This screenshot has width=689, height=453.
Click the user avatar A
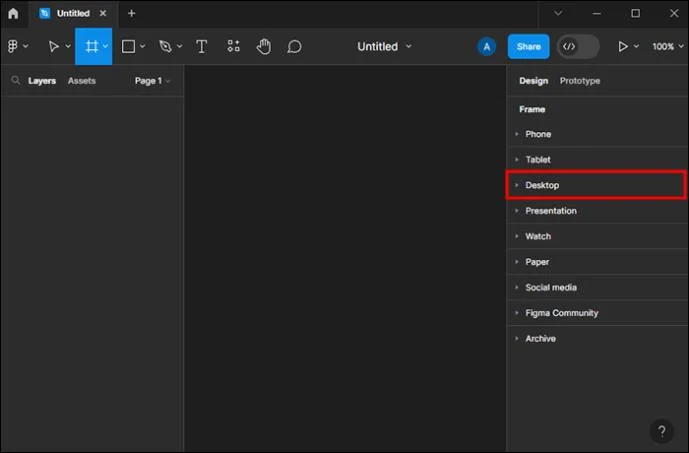(x=486, y=46)
